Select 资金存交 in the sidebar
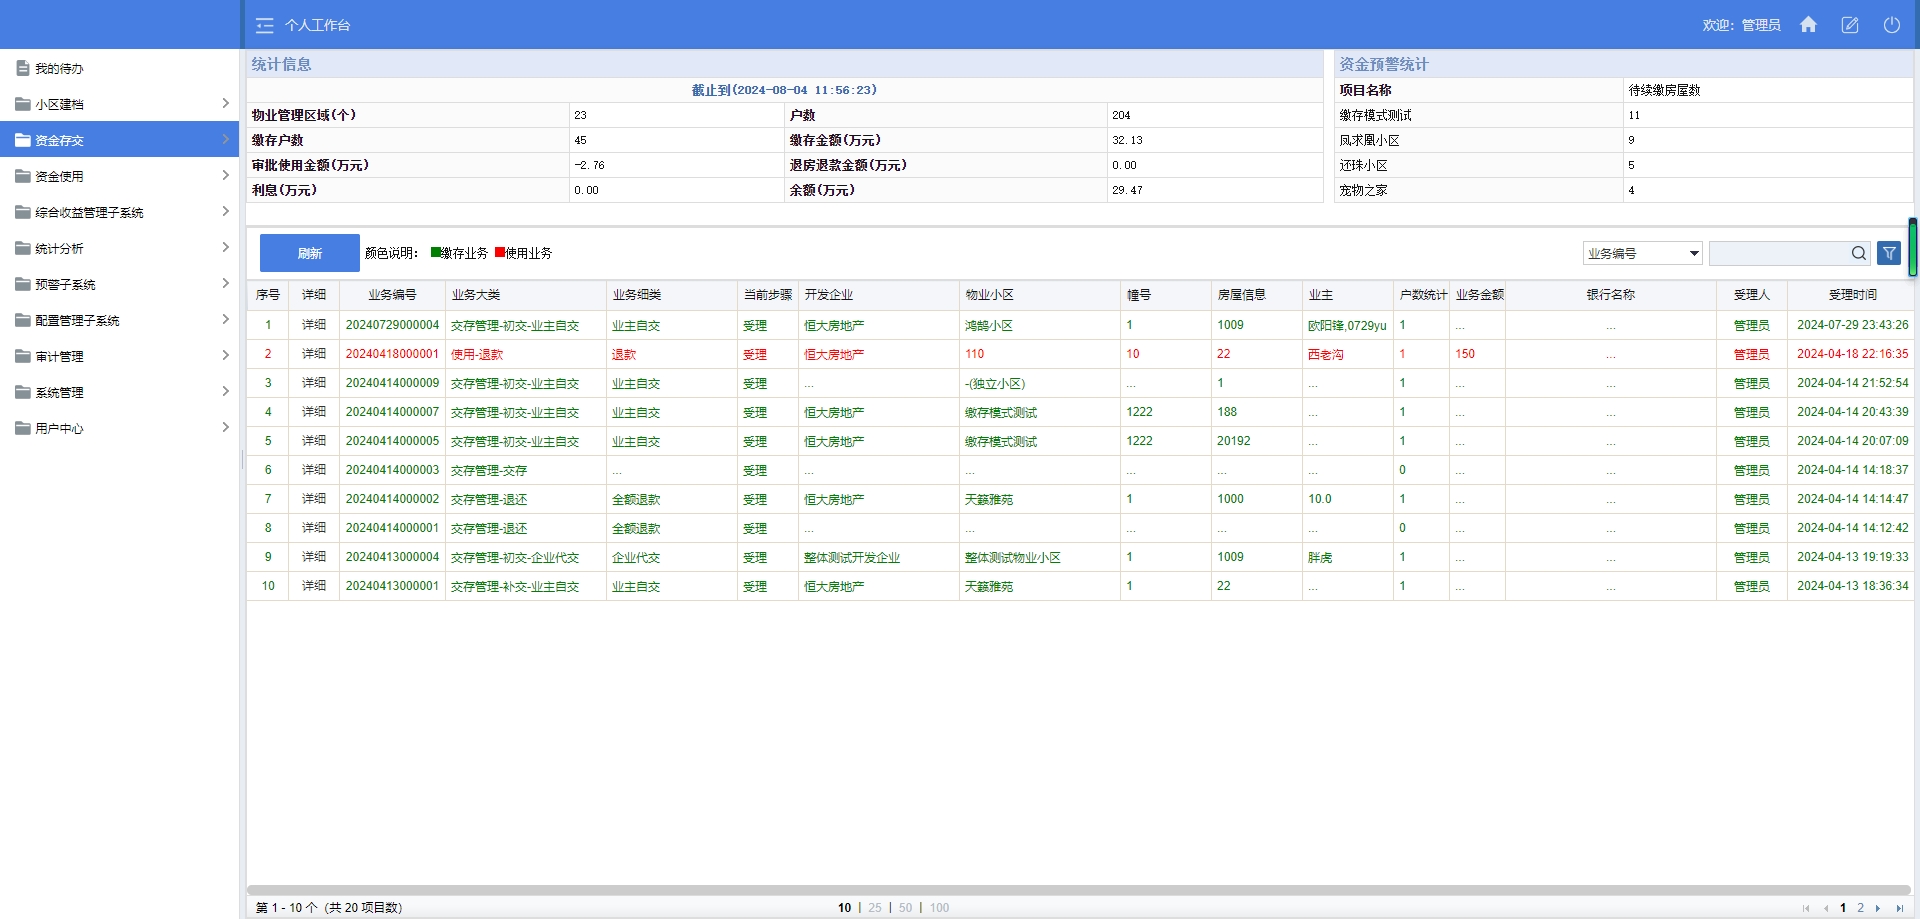Image resolution: width=1920 pixels, height=919 pixels. click(120, 140)
